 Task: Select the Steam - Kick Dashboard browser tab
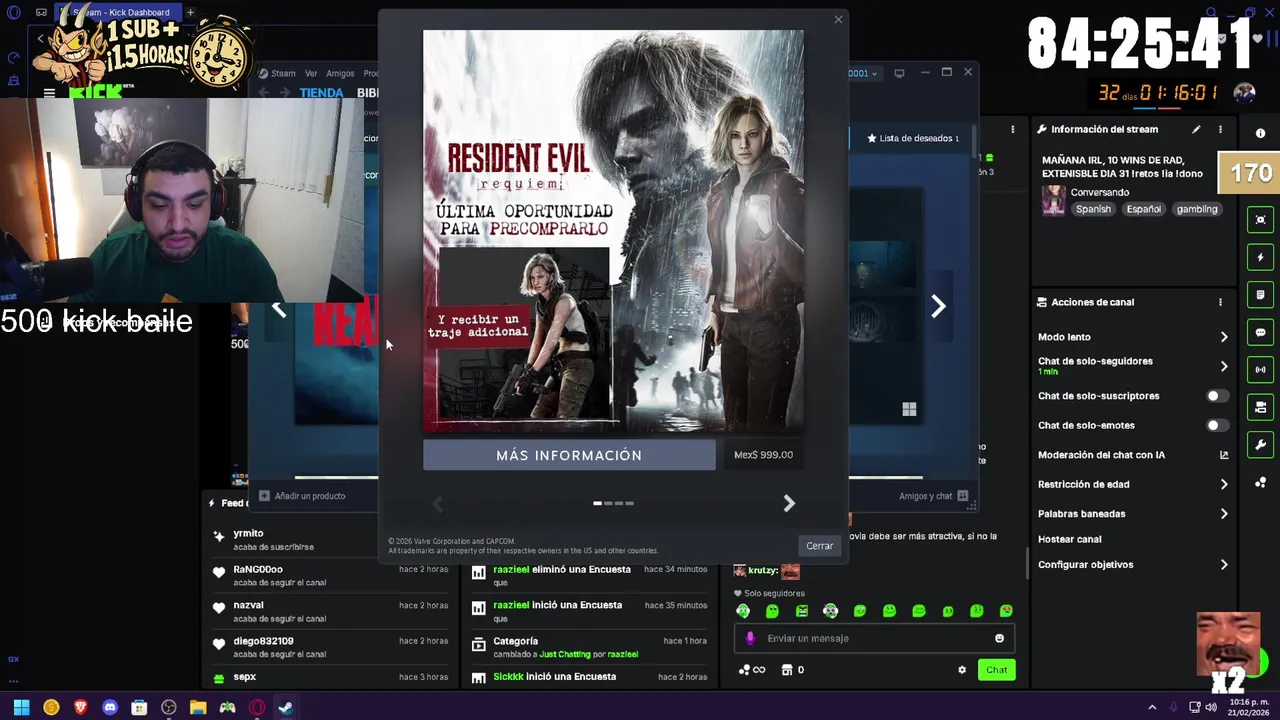pyautogui.click(x=120, y=12)
